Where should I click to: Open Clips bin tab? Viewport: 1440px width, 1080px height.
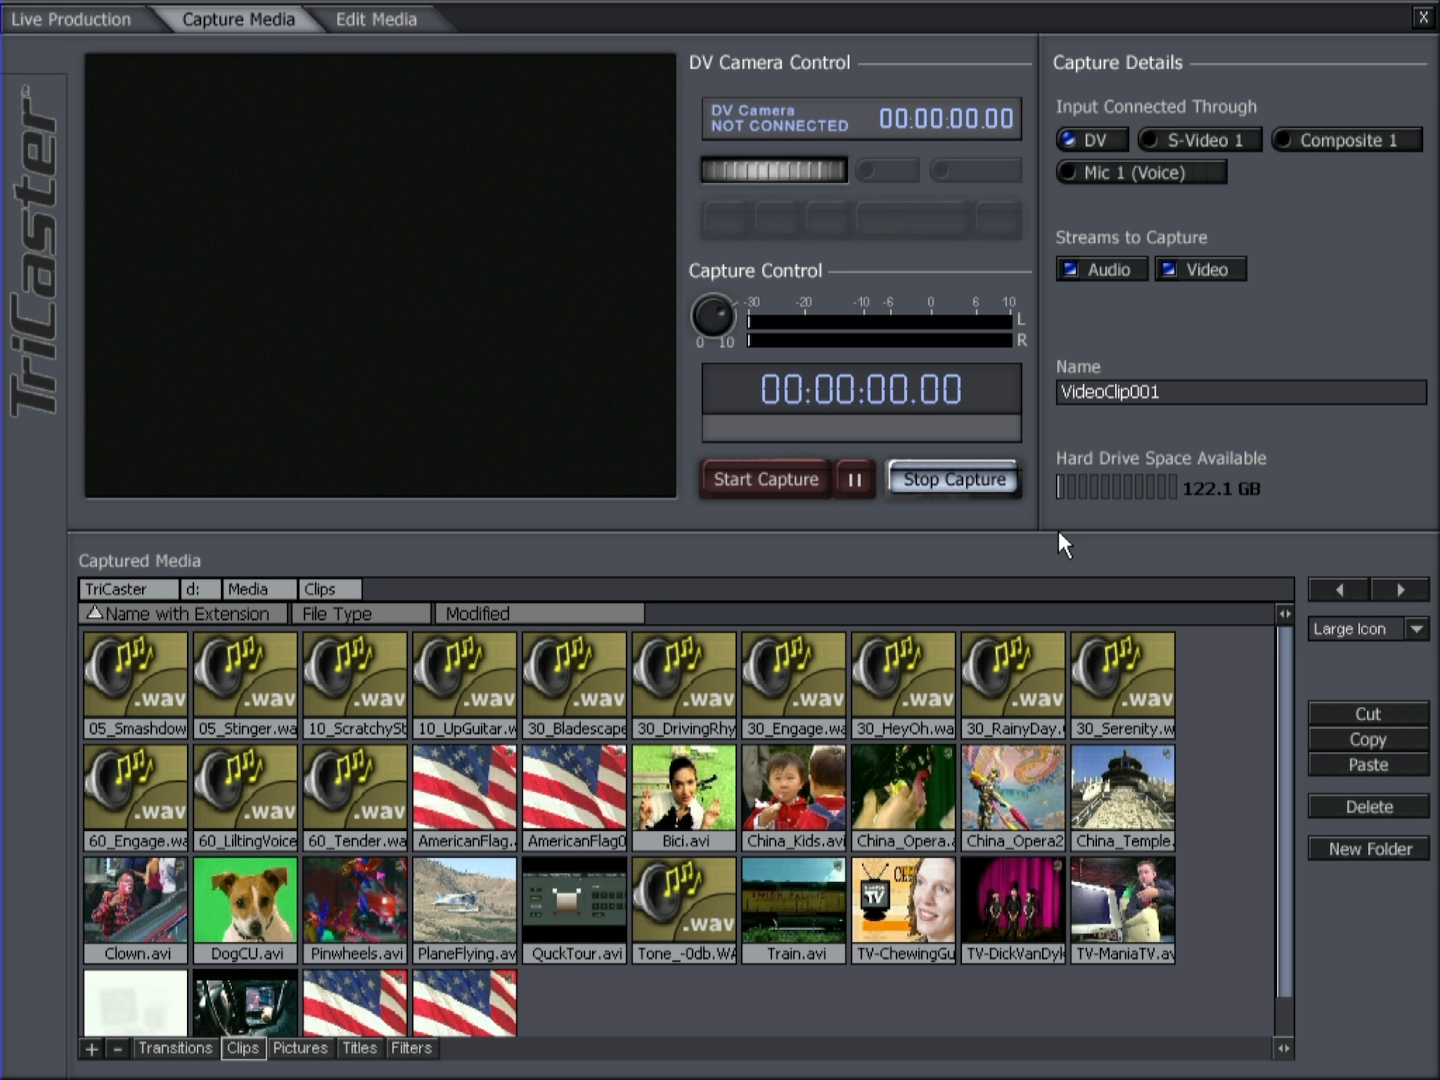(243, 1048)
